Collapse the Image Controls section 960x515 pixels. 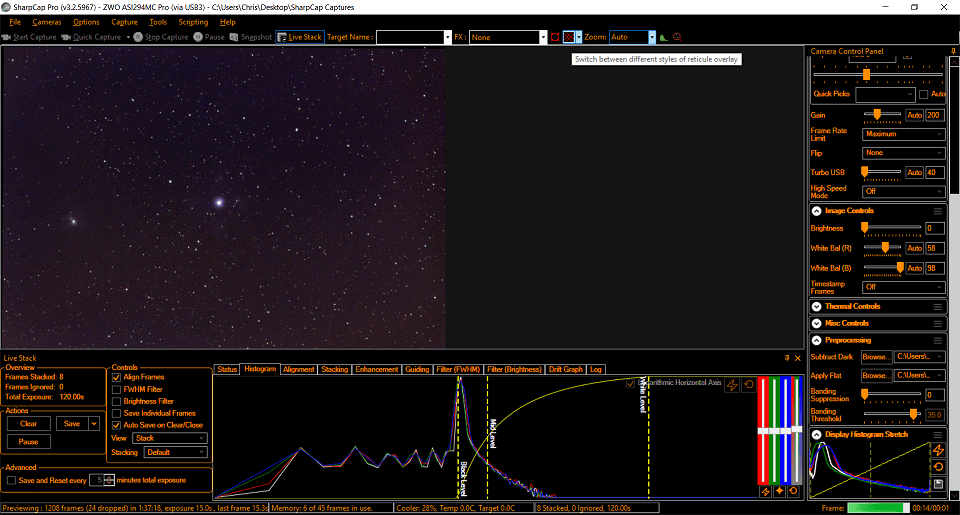click(817, 211)
